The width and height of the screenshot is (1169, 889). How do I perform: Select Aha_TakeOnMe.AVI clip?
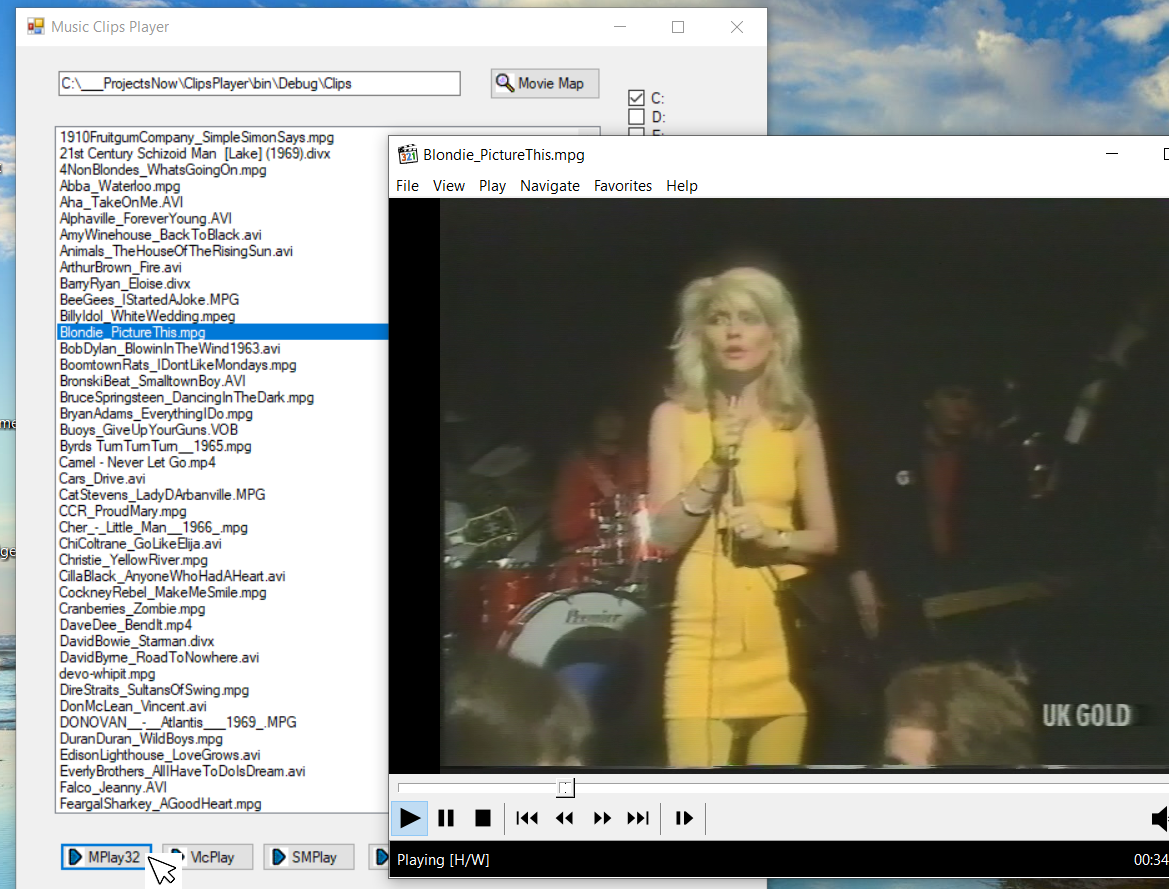pos(121,202)
